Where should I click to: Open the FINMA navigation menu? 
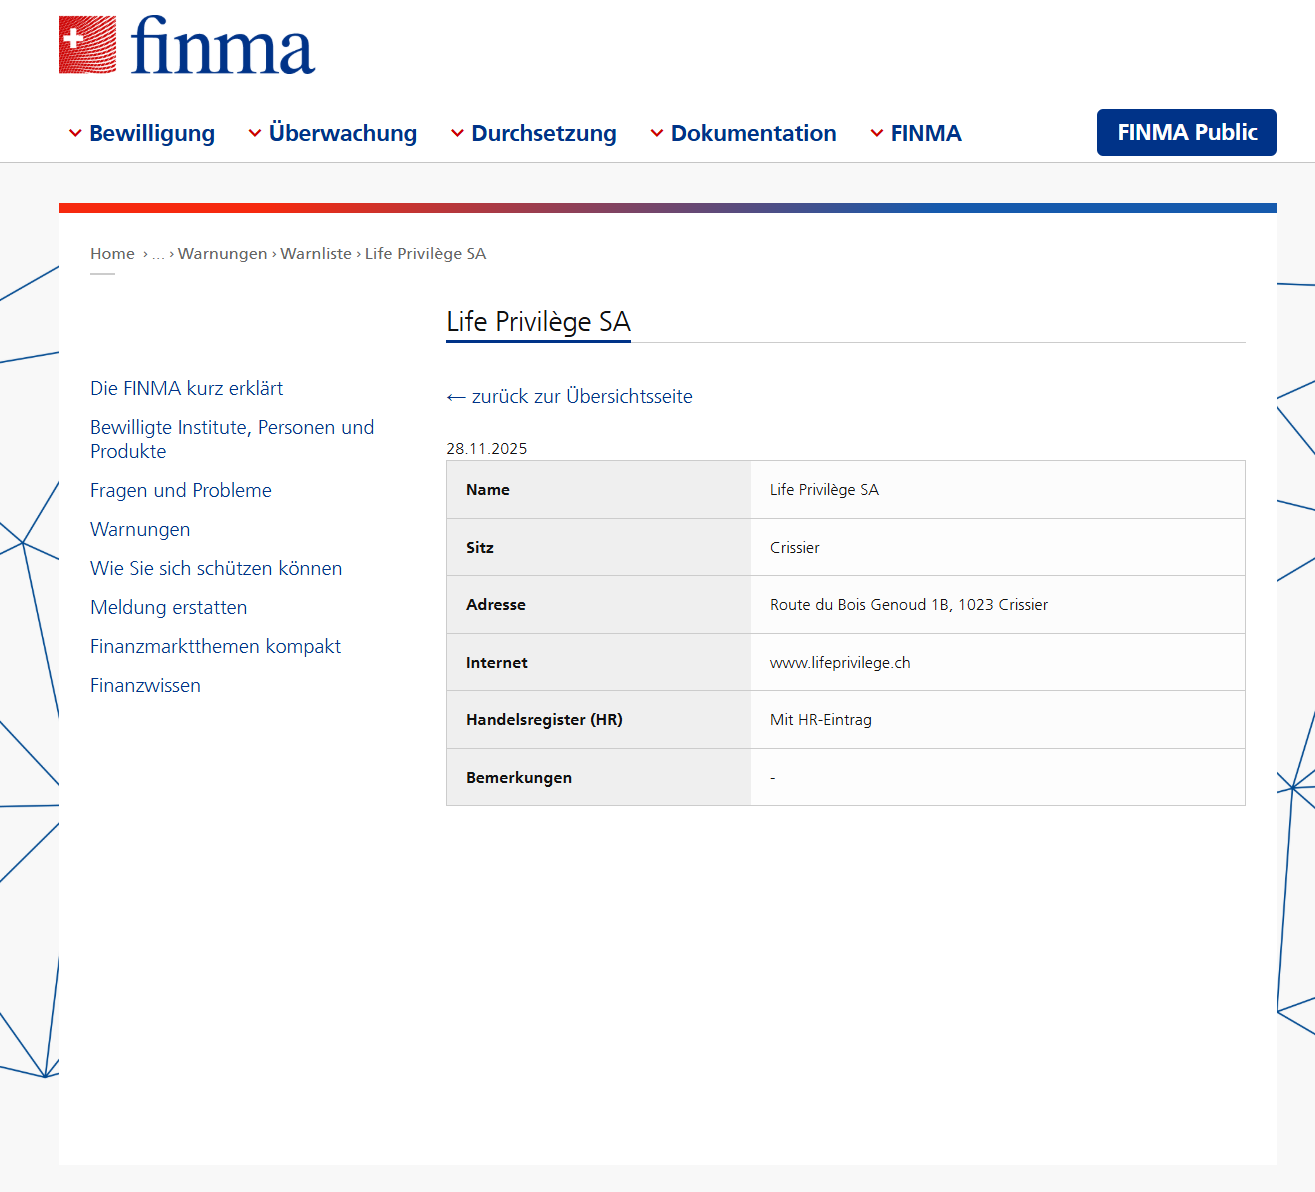pyautogui.click(x=926, y=133)
